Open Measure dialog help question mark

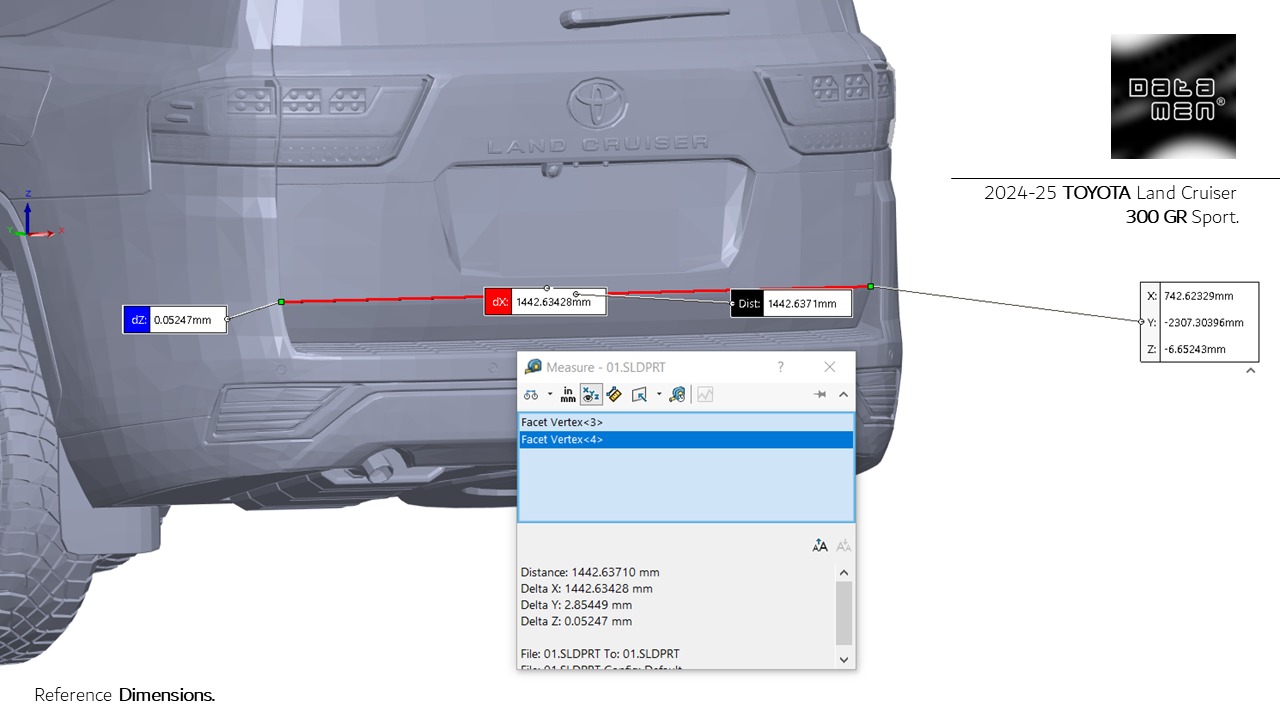click(x=781, y=367)
